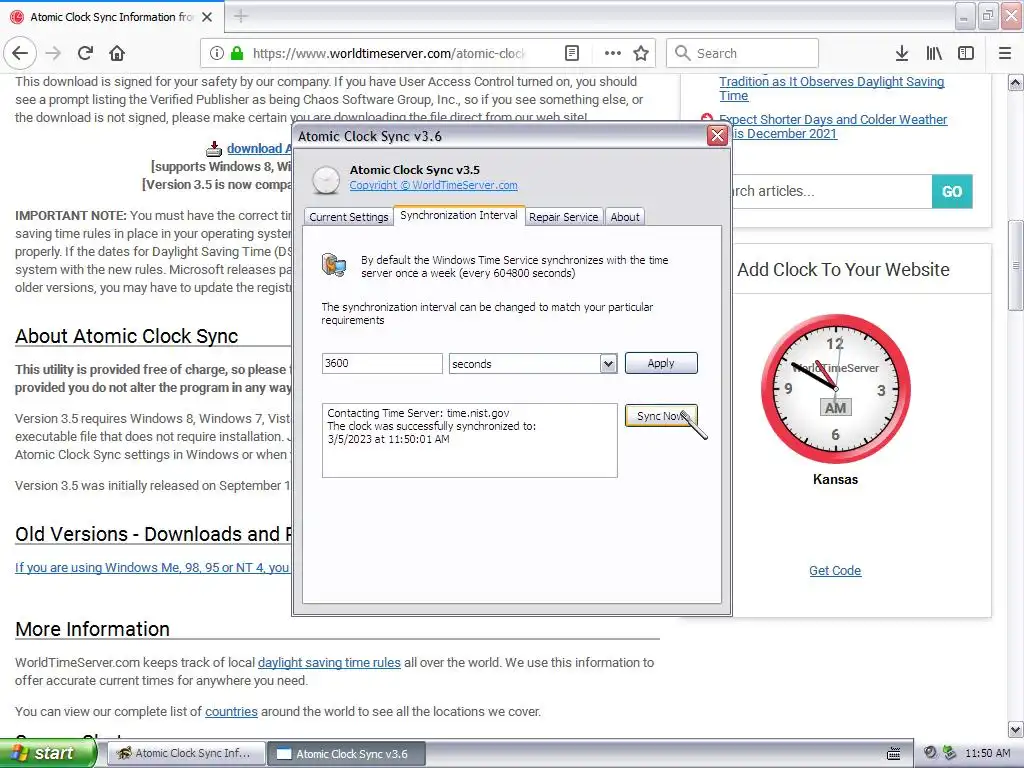Viewport: 1024px width, 768px height.
Task: Apply the synchronization interval
Action: click(x=661, y=363)
